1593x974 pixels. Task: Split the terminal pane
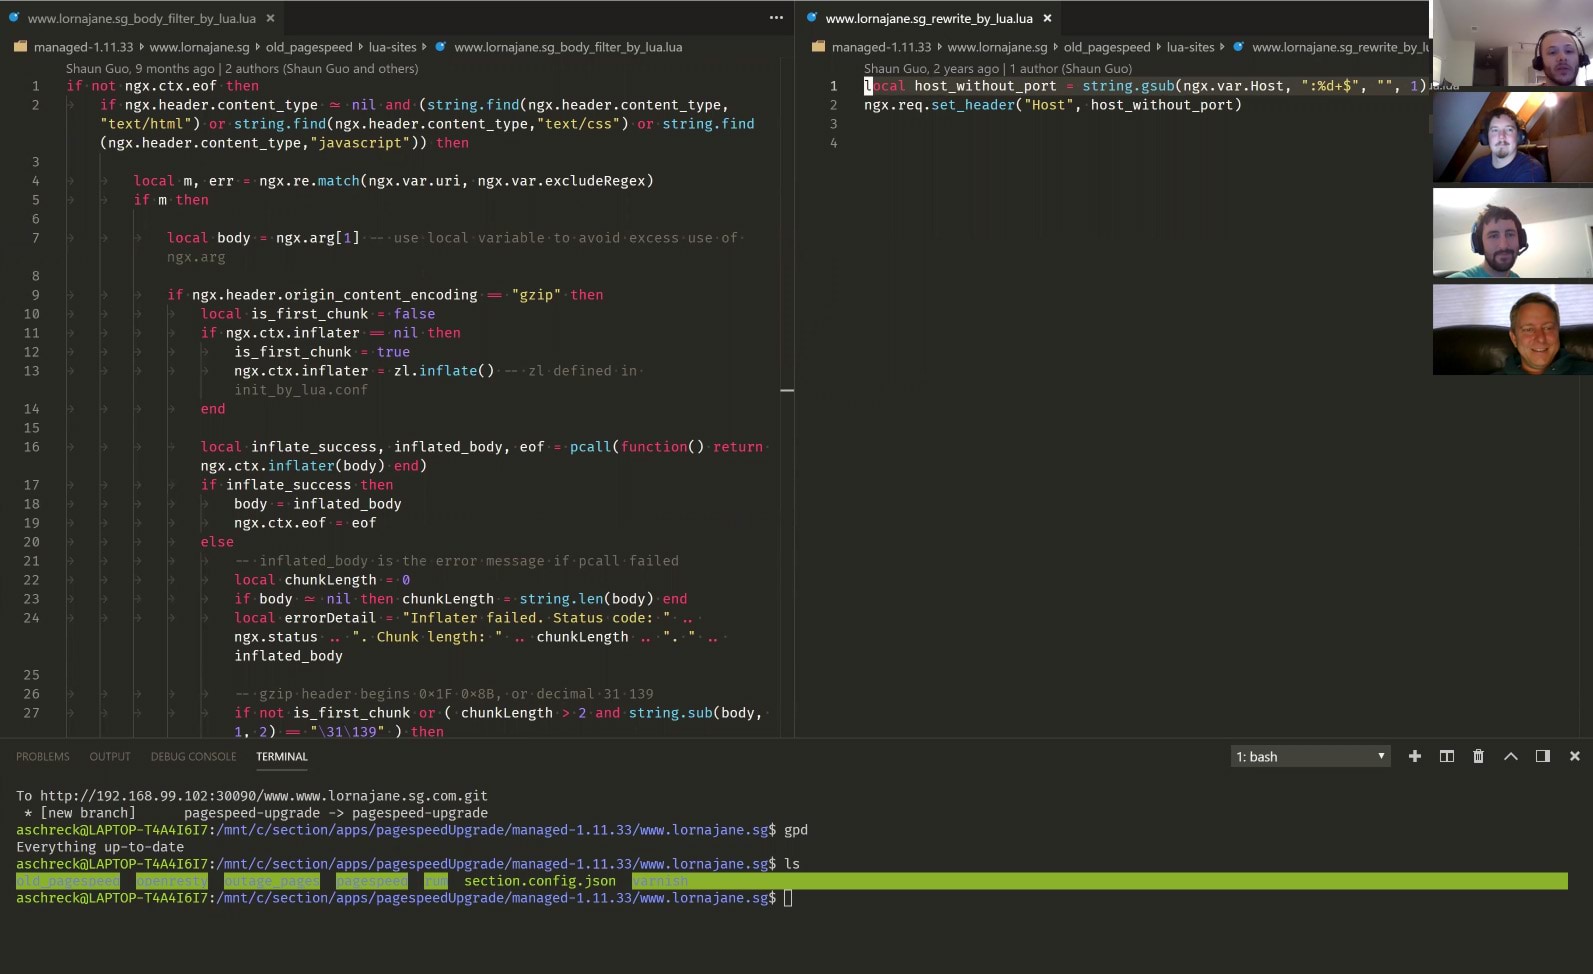[x=1446, y=756]
